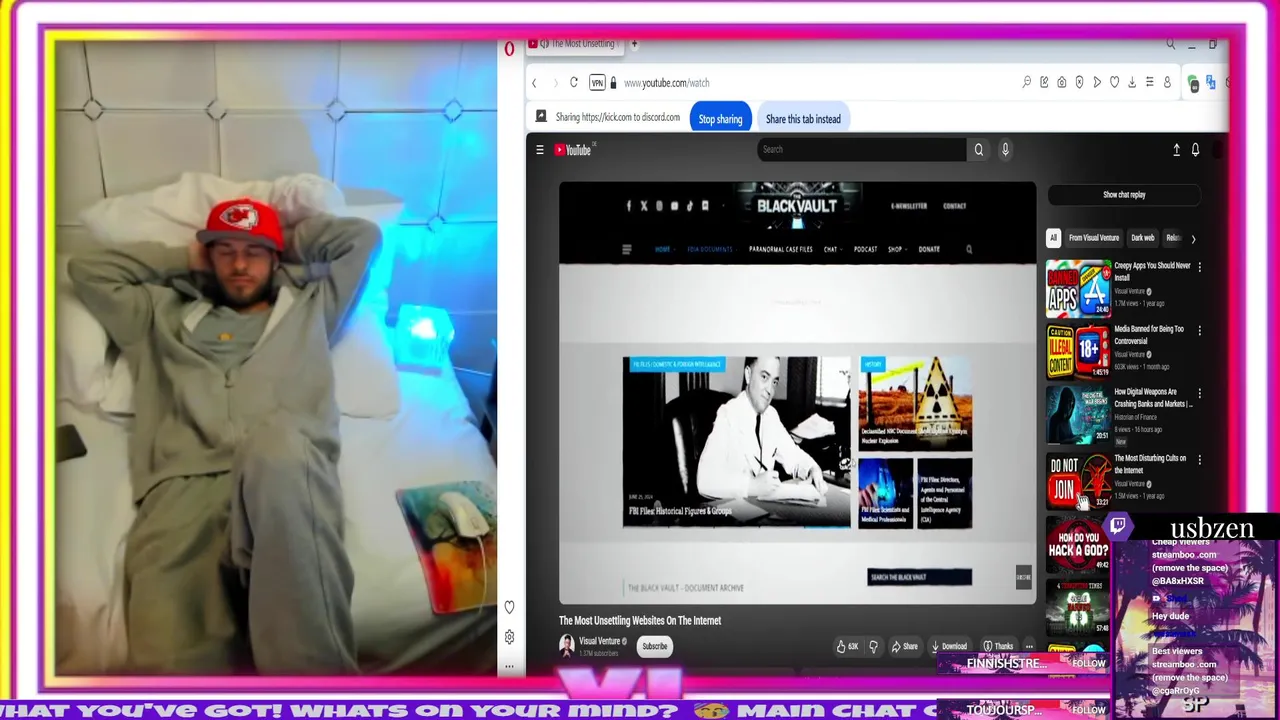This screenshot has height=720, width=1280.
Task: Open Opera sidebar settings gear
Action: tap(509, 637)
